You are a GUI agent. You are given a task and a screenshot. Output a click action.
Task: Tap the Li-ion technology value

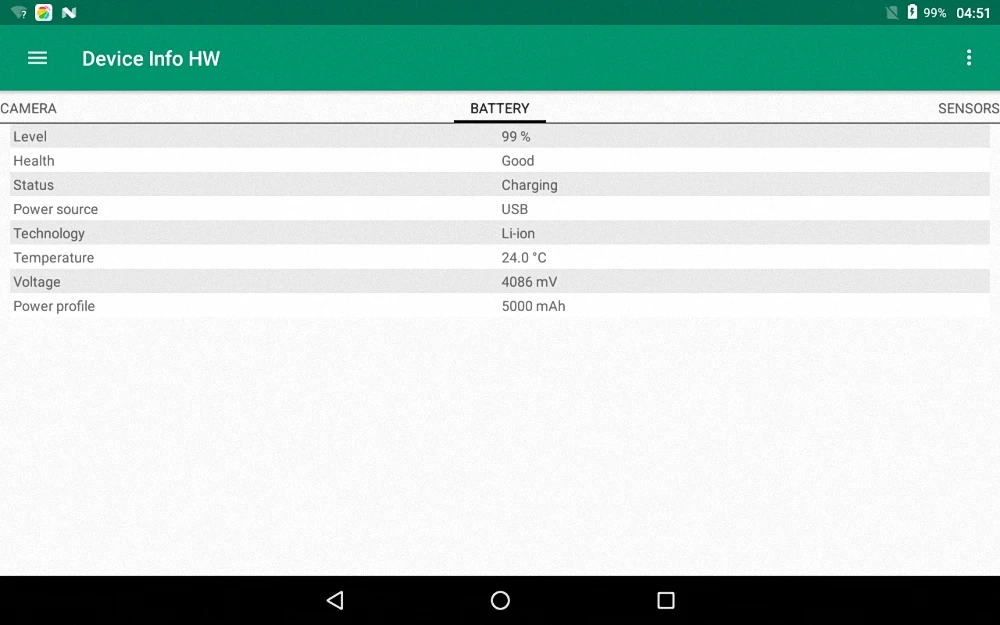[518, 233]
